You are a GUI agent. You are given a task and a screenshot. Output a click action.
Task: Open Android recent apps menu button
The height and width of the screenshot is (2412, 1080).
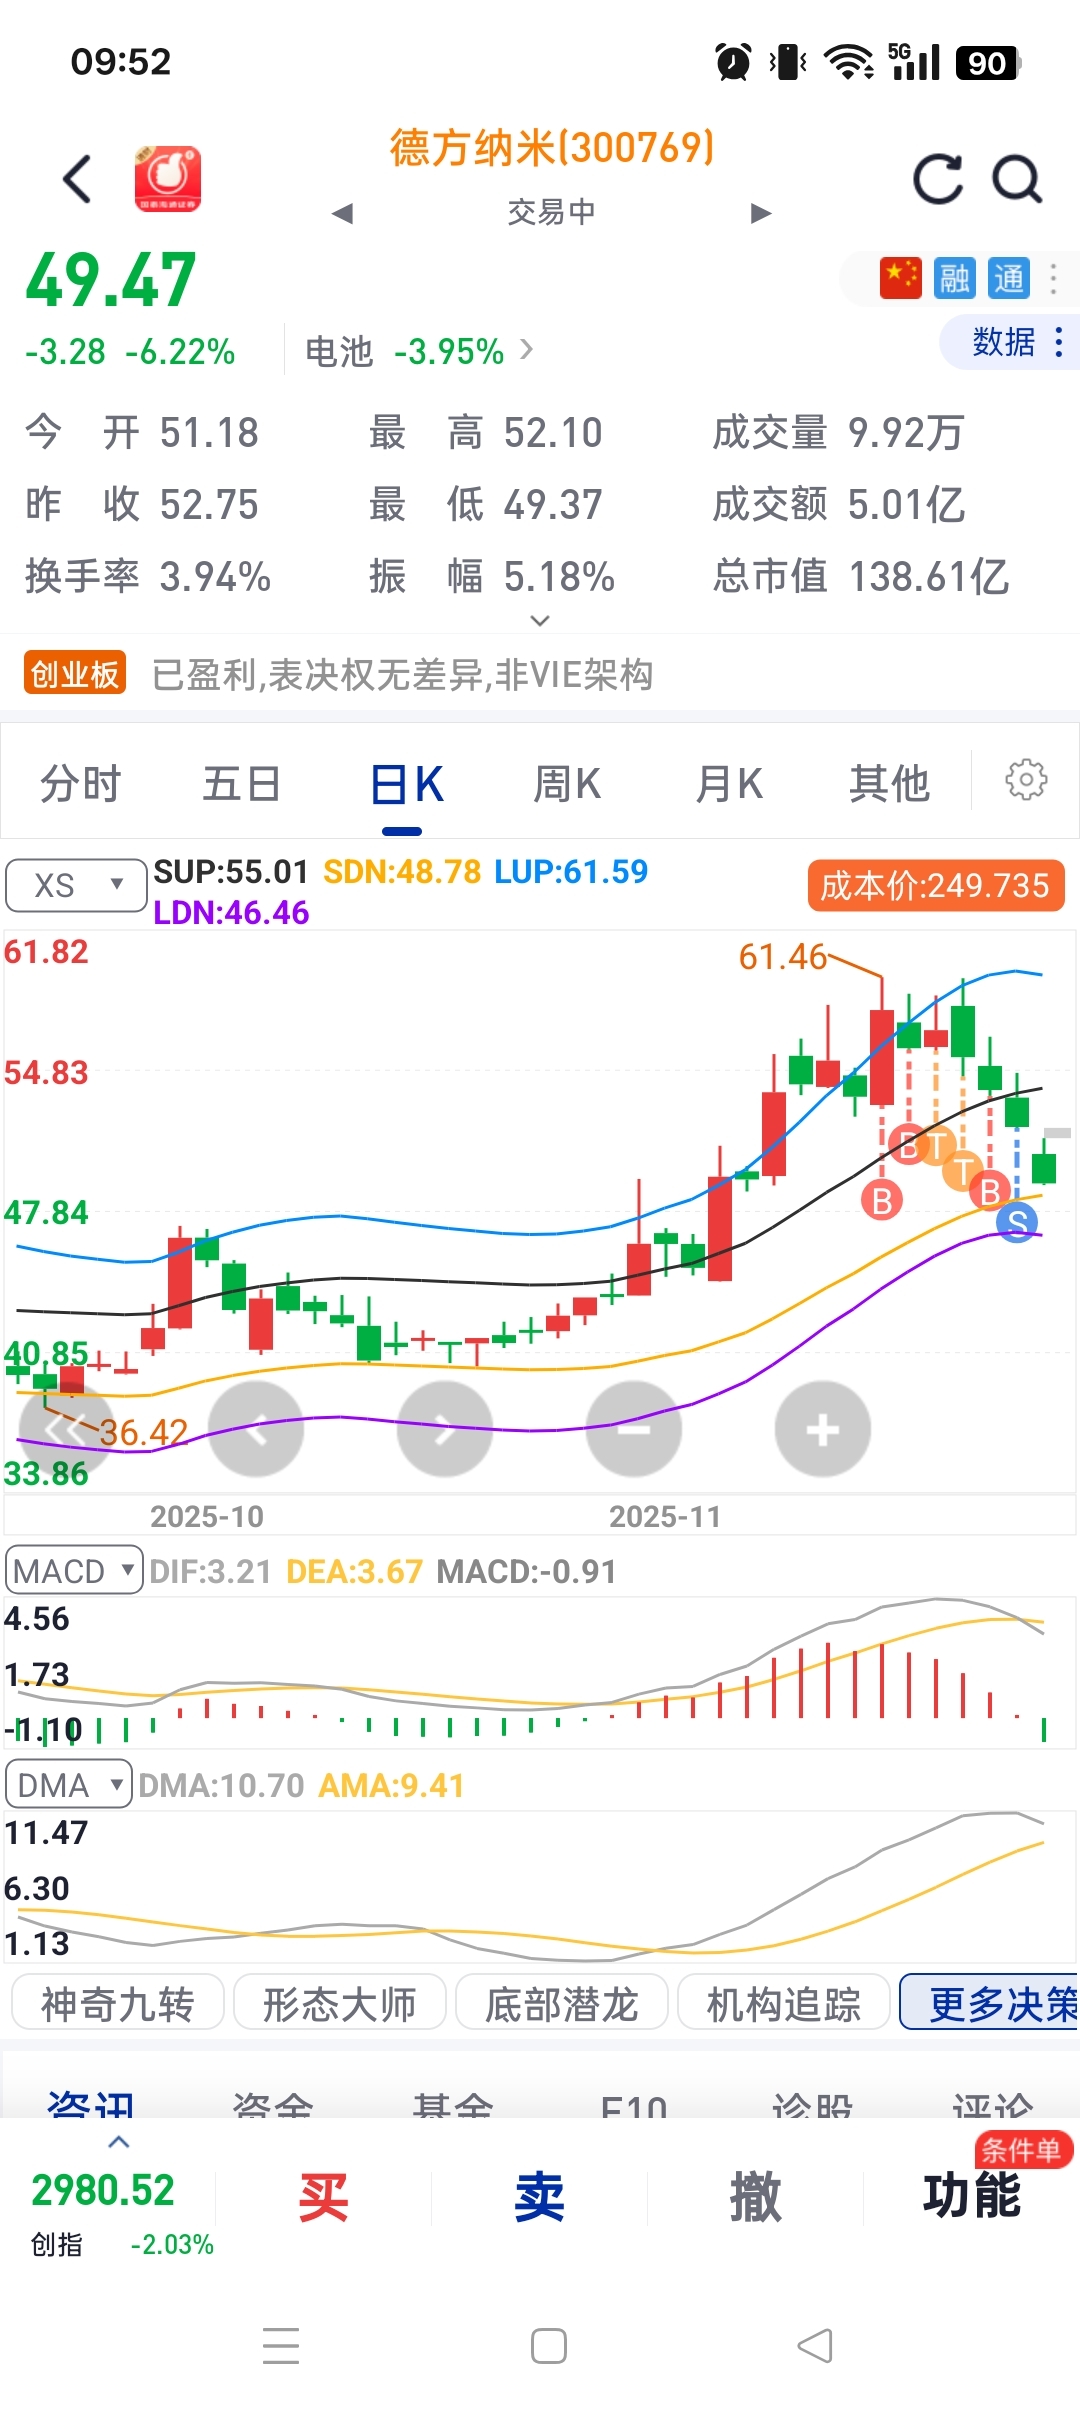pos(281,2346)
